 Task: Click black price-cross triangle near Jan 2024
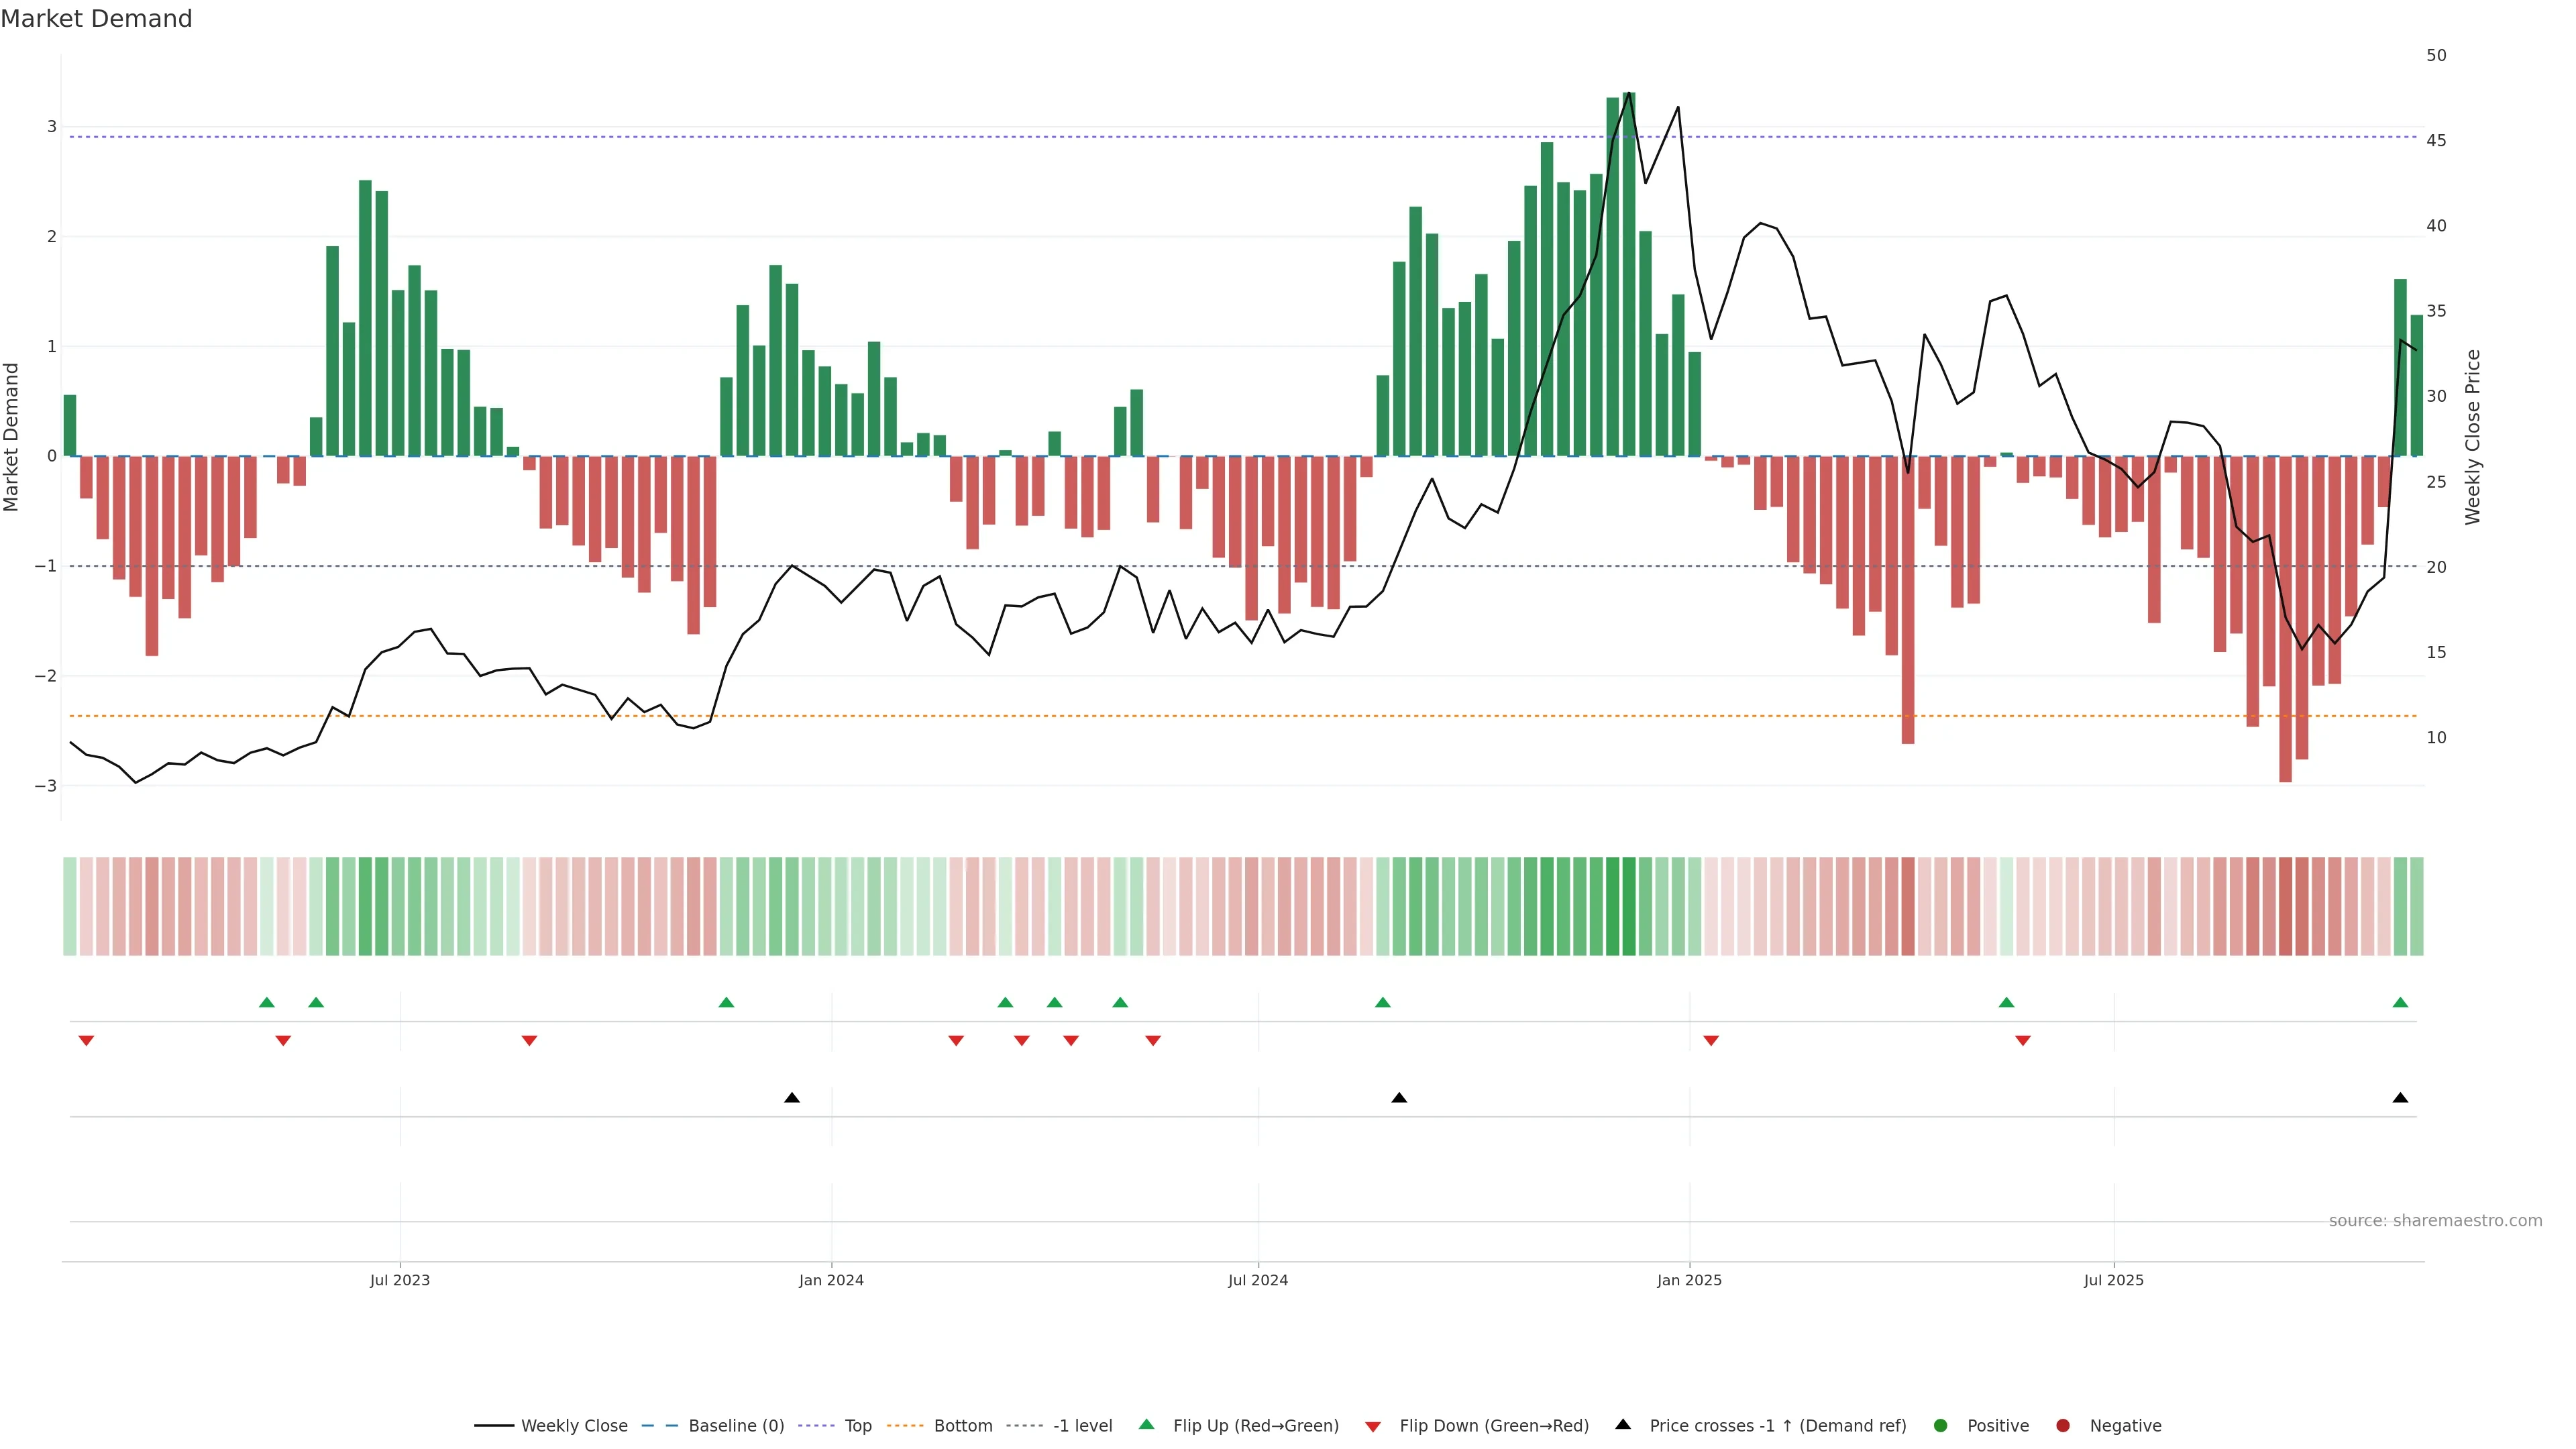click(x=792, y=1098)
